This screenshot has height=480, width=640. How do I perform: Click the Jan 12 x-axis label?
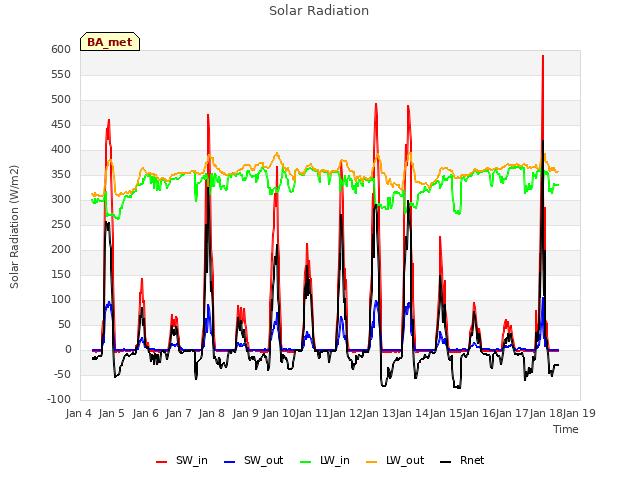point(346,413)
